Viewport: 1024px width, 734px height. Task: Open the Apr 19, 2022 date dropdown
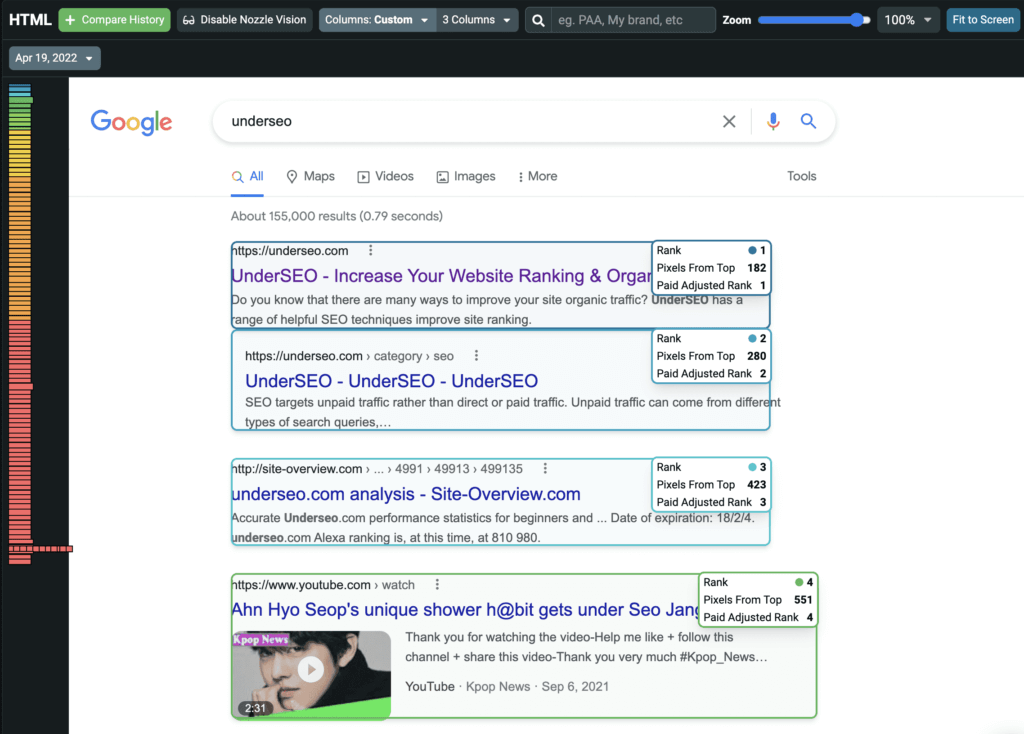54,58
